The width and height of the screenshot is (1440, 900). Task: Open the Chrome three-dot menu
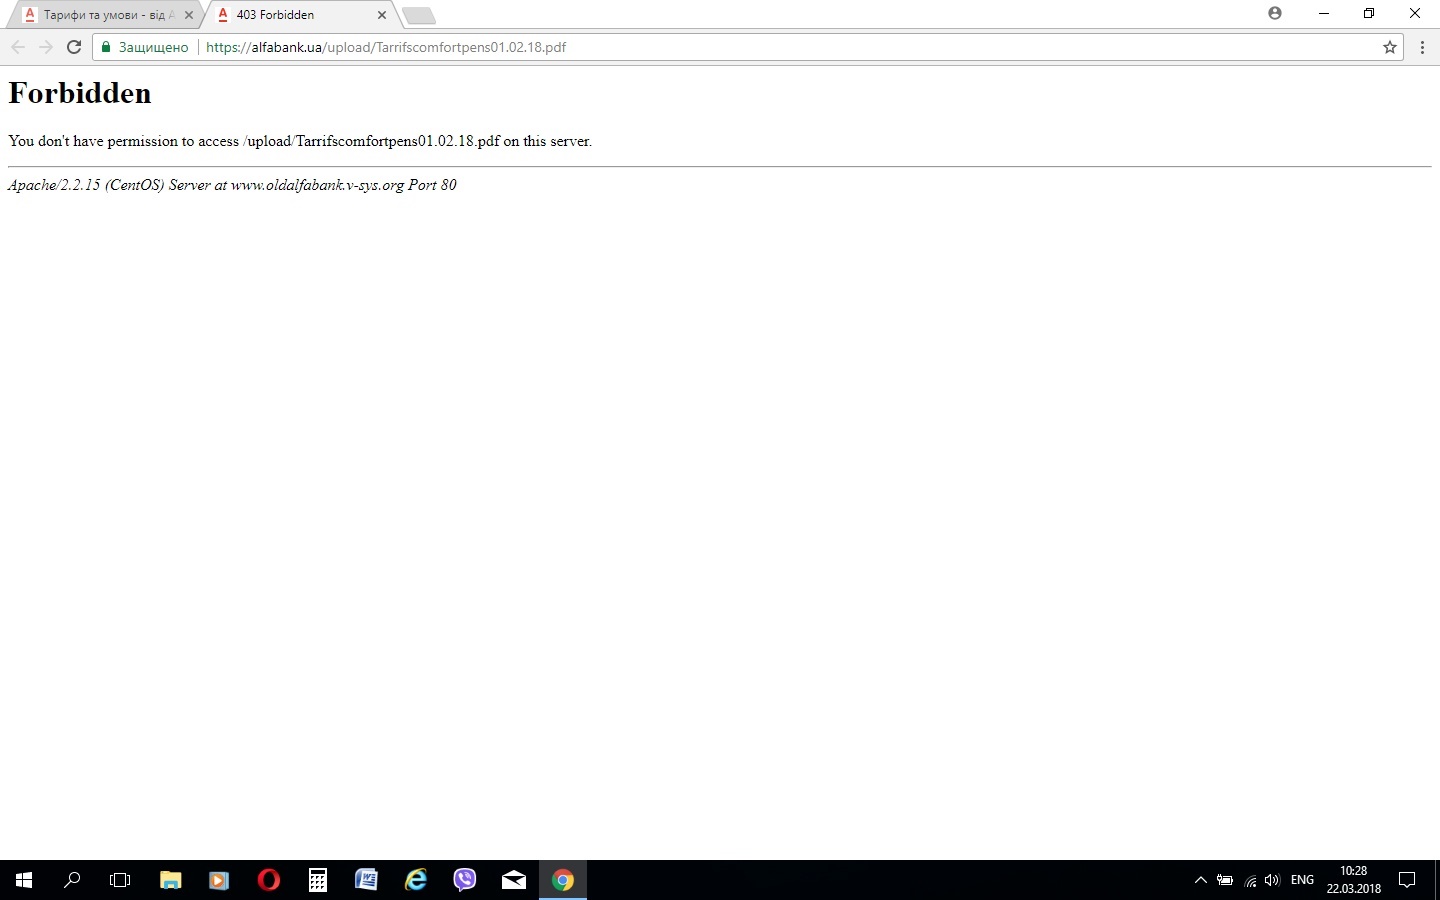(1422, 47)
